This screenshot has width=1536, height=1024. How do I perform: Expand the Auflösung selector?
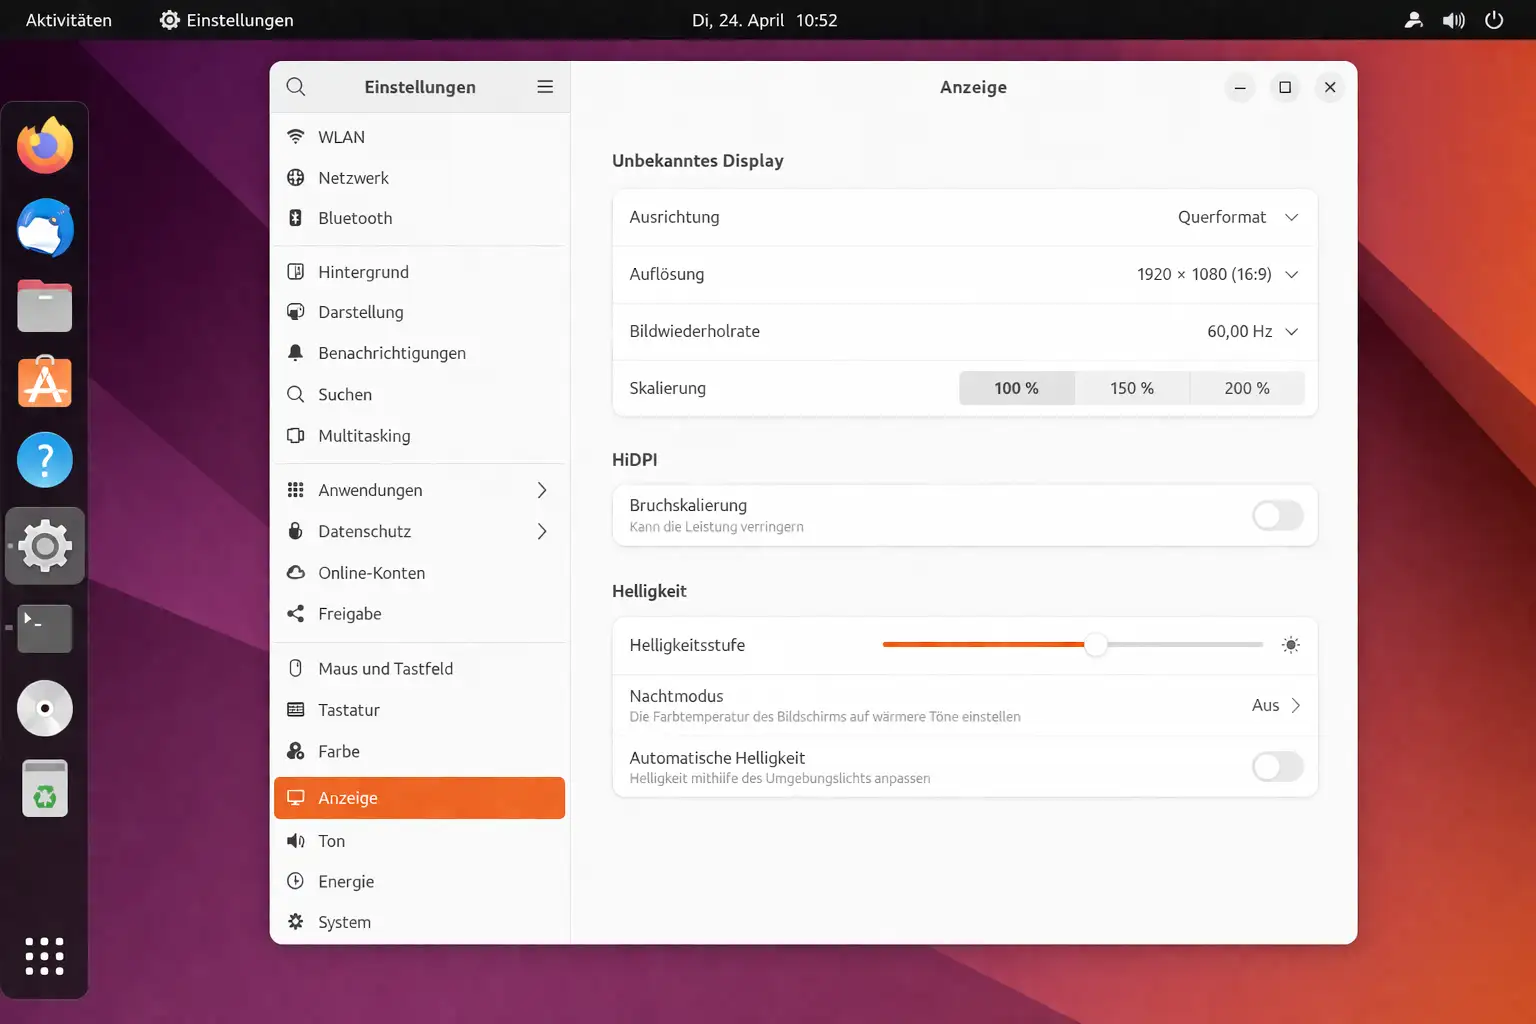tap(1214, 274)
